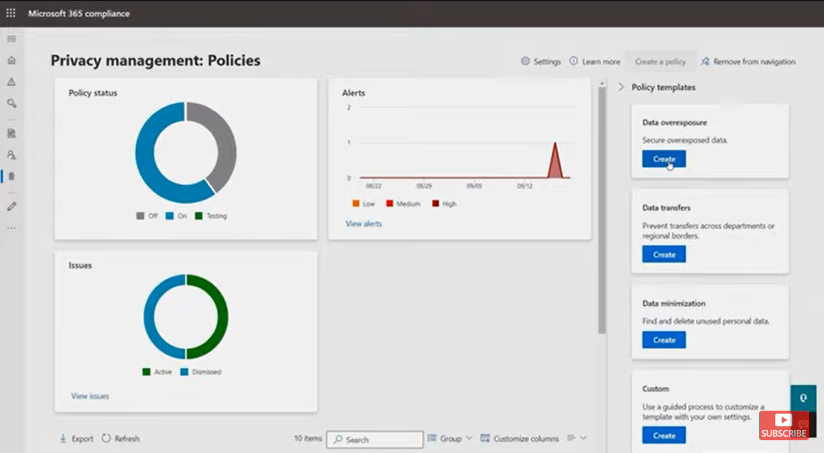Click the Export download icon
Viewport: 824px width, 453px height.
(x=63, y=438)
